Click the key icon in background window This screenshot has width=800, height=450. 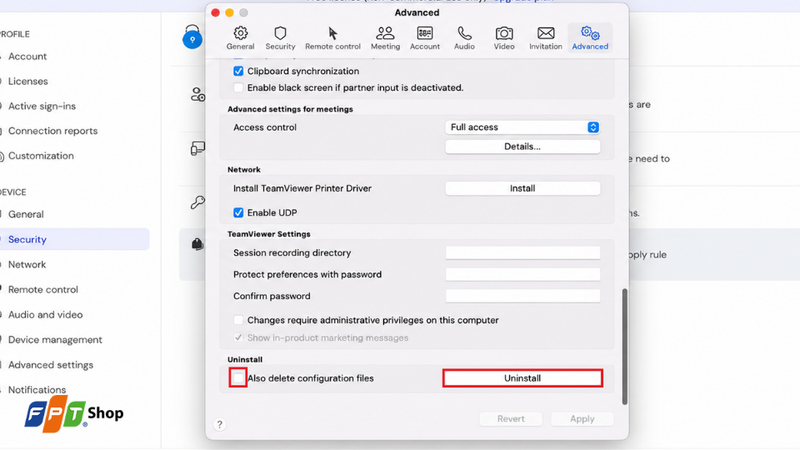point(198,203)
